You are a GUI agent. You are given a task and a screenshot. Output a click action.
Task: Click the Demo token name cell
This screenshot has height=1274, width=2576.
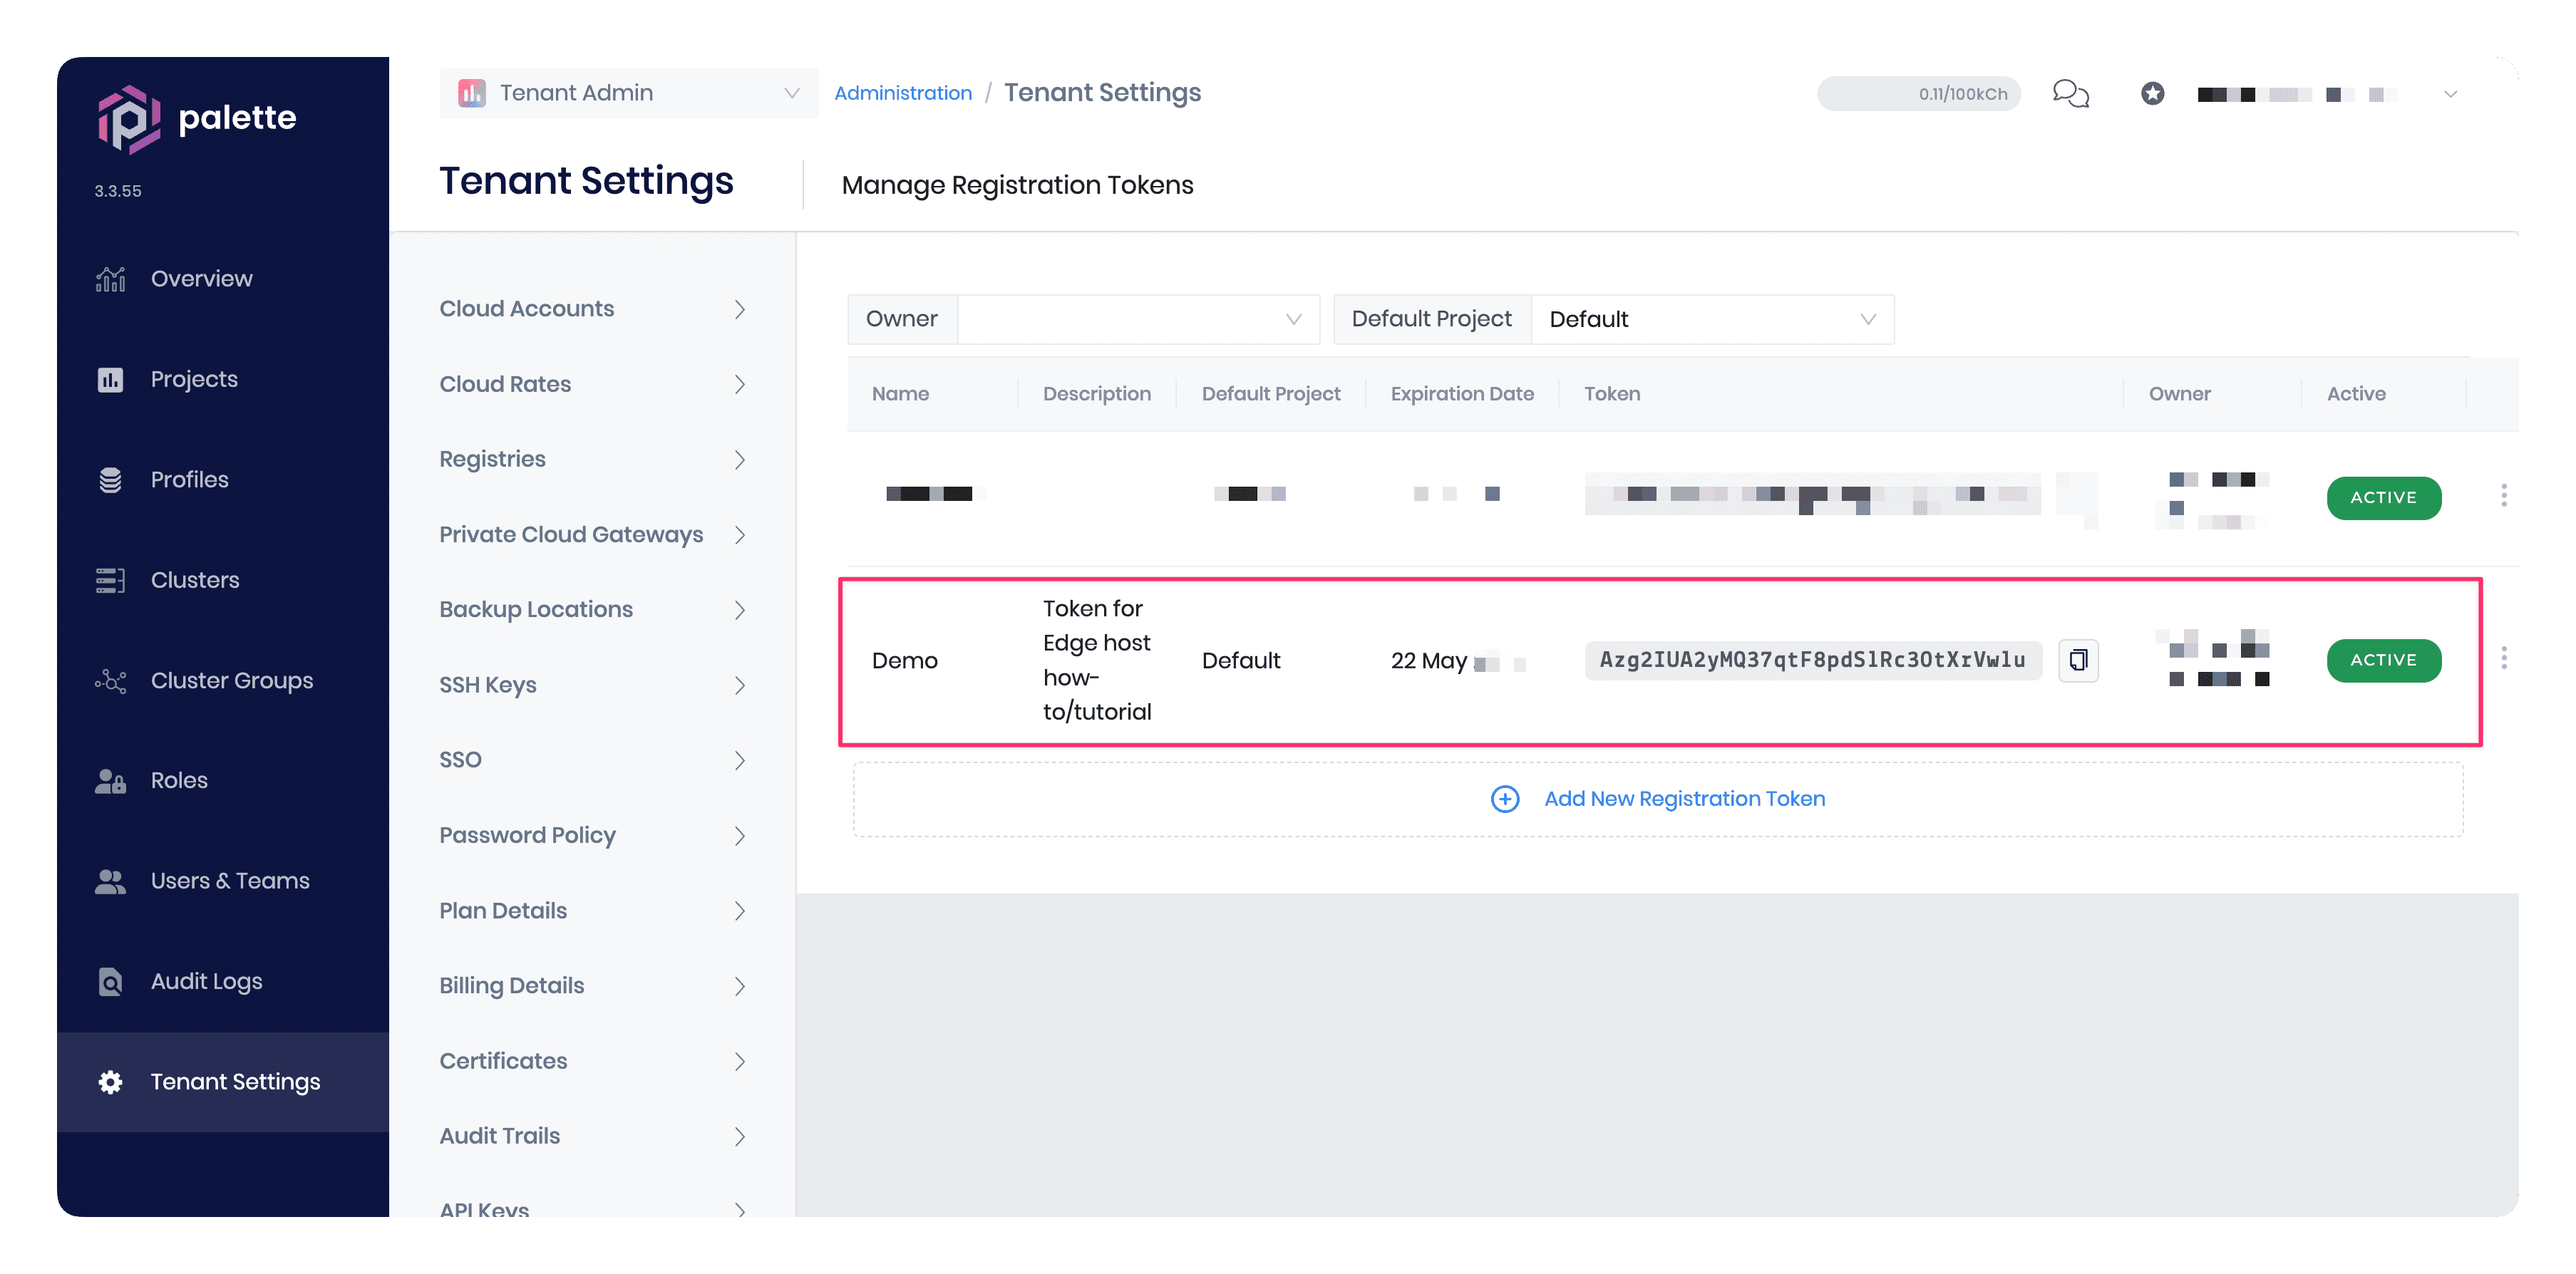coord(905,661)
